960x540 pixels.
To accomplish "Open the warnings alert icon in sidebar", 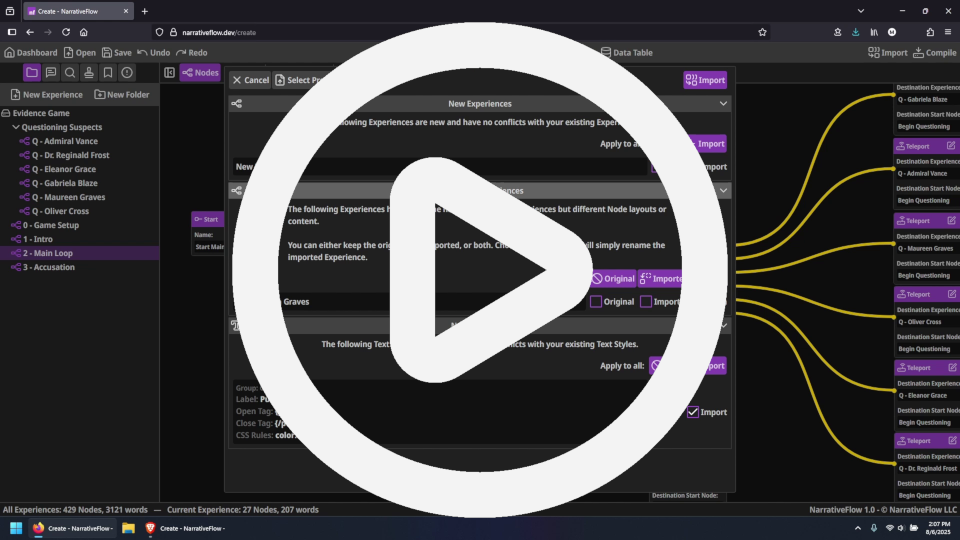I will point(127,72).
